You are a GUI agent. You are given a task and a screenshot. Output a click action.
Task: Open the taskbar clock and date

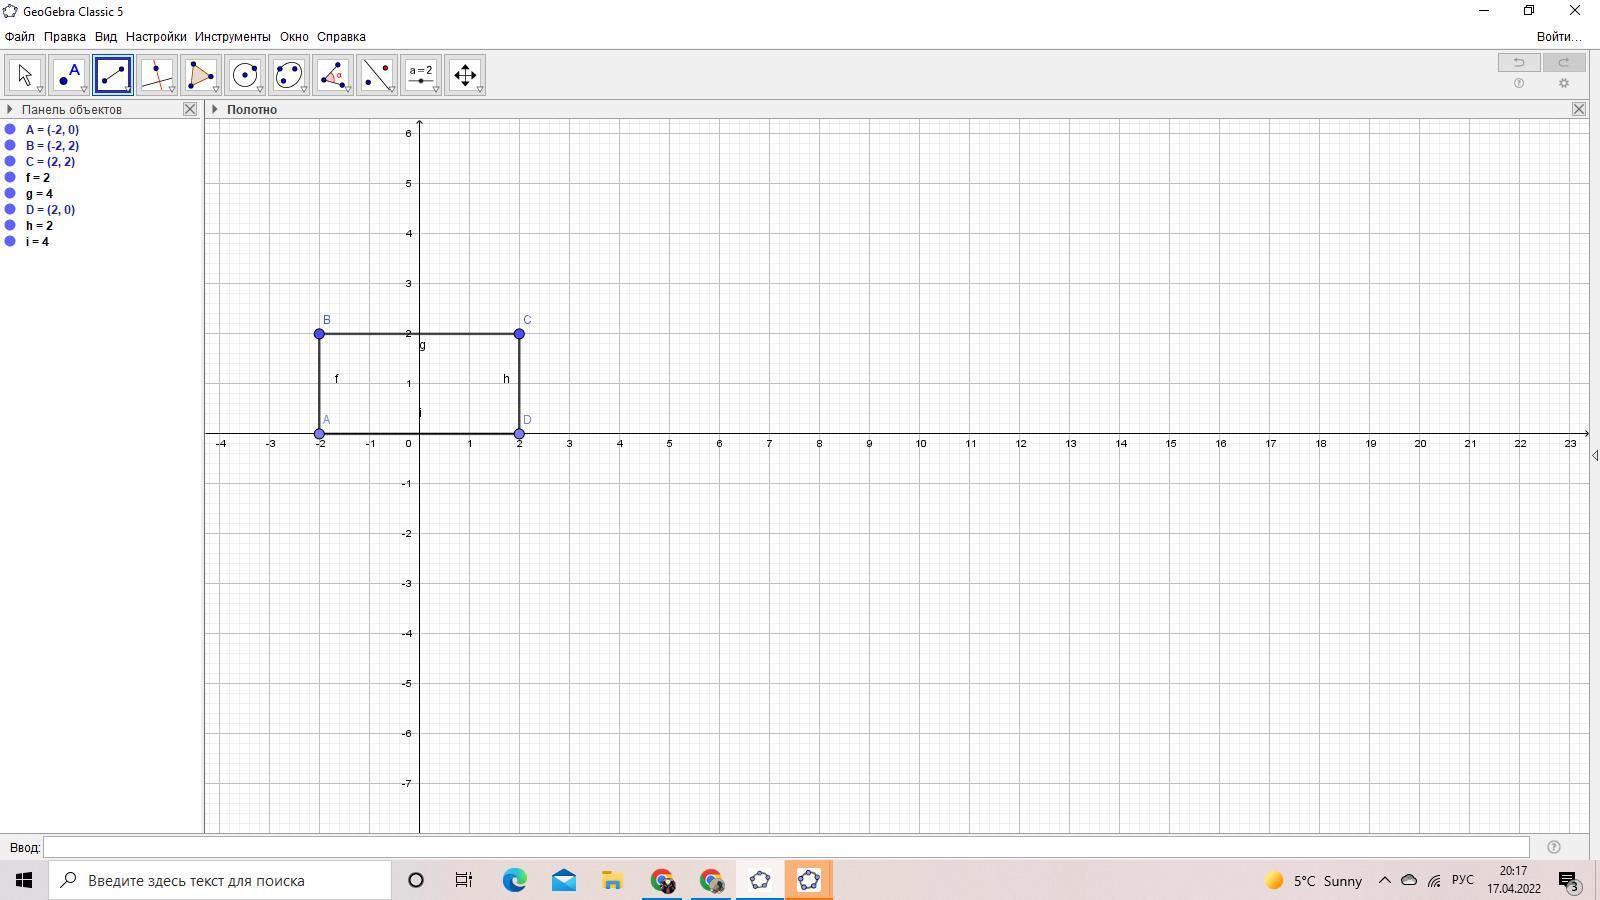click(x=1513, y=880)
